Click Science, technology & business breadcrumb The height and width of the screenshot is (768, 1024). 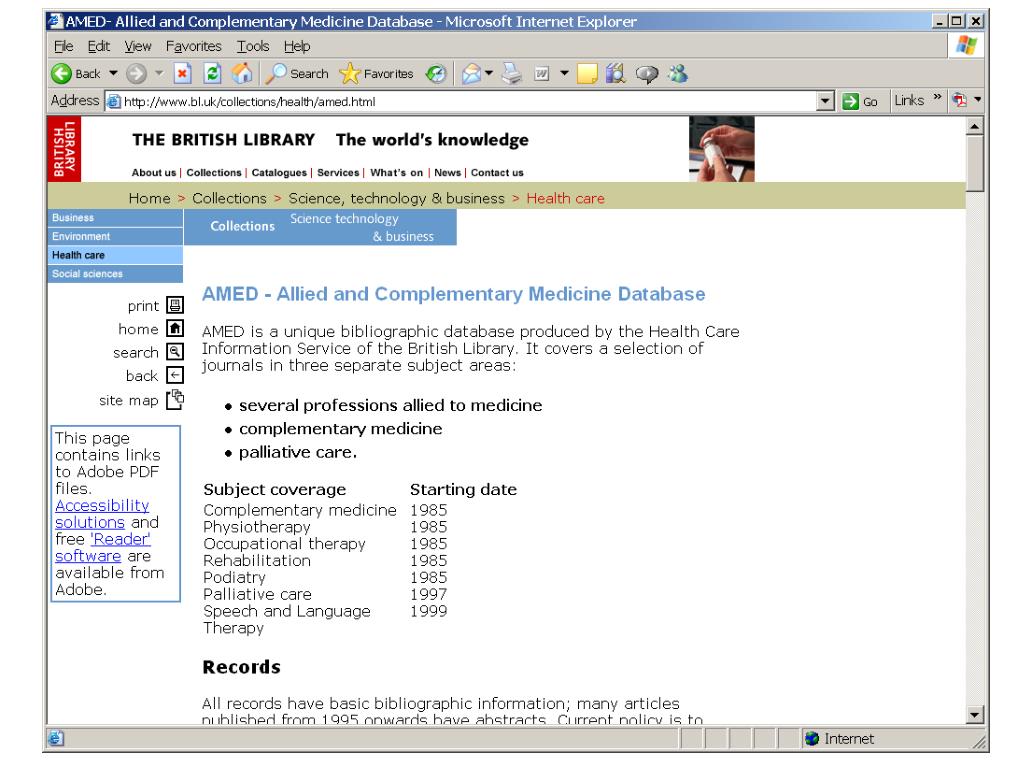[x=396, y=199]
